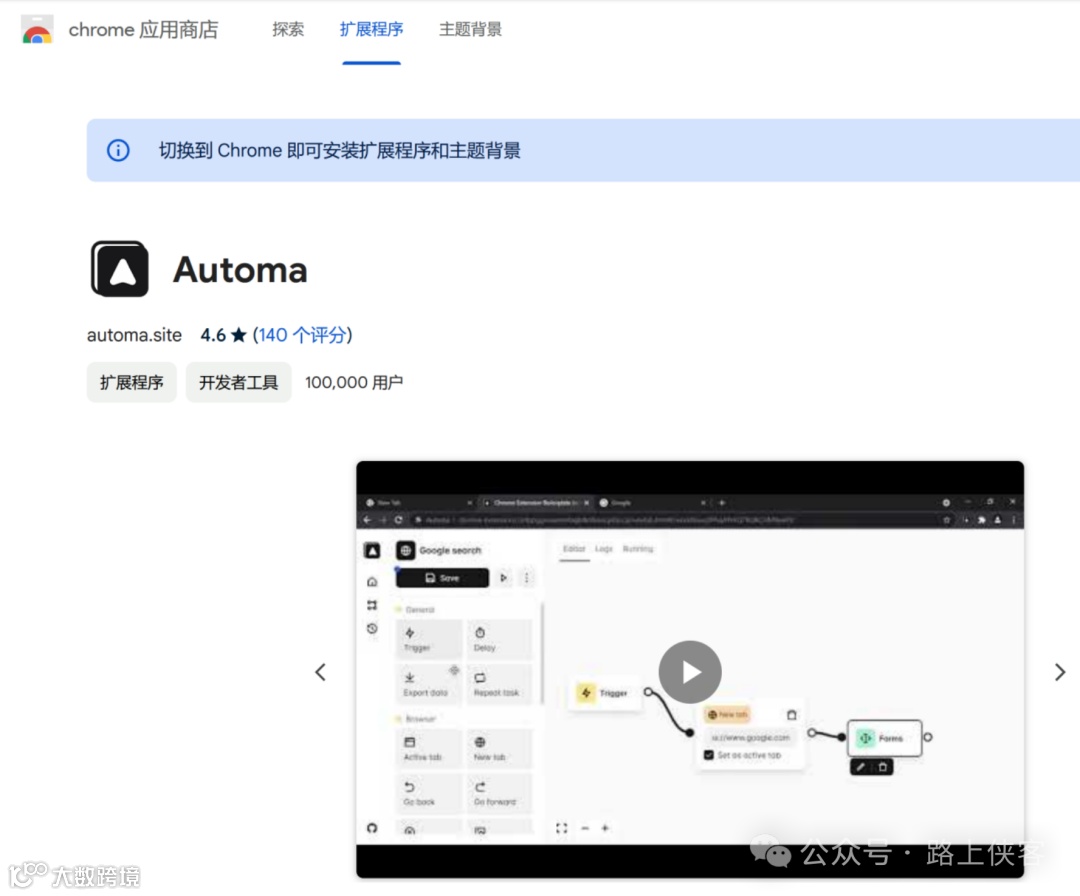This screenshot has width=1080, height=896.
Task: Switch to the 扩展程序 tab
Action: tap(371, 30)
